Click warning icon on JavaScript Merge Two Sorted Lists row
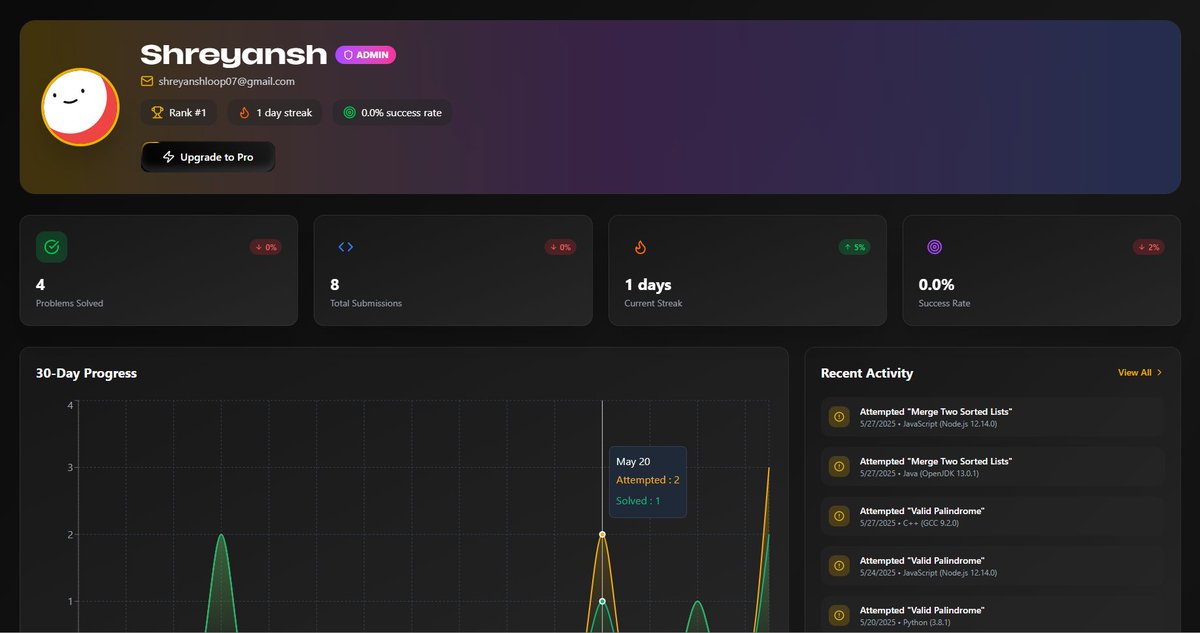Image resolution: width=1200 pixels, height=633 pixels. click(x=839, y=417)
